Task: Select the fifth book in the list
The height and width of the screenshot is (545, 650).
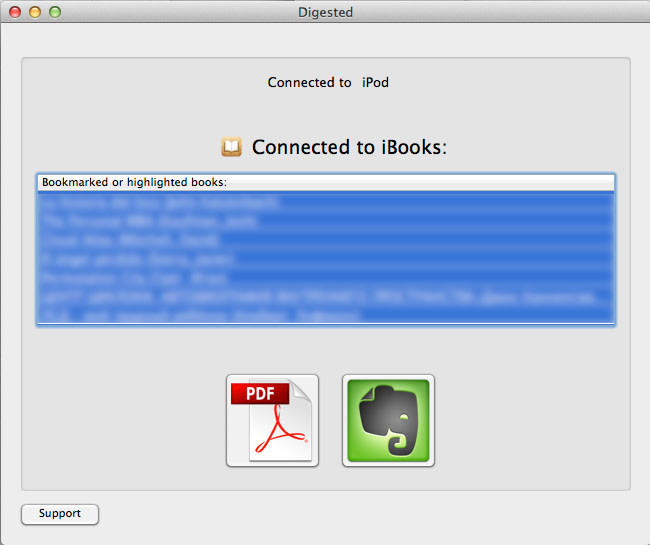Action: pyautogui.click(x=326, y=278)
